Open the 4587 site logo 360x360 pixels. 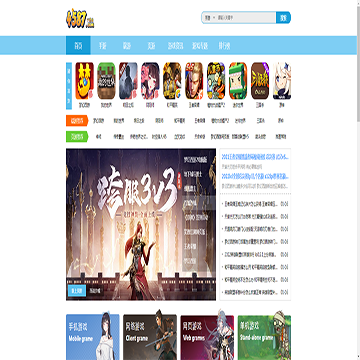(x=80, y=19)
